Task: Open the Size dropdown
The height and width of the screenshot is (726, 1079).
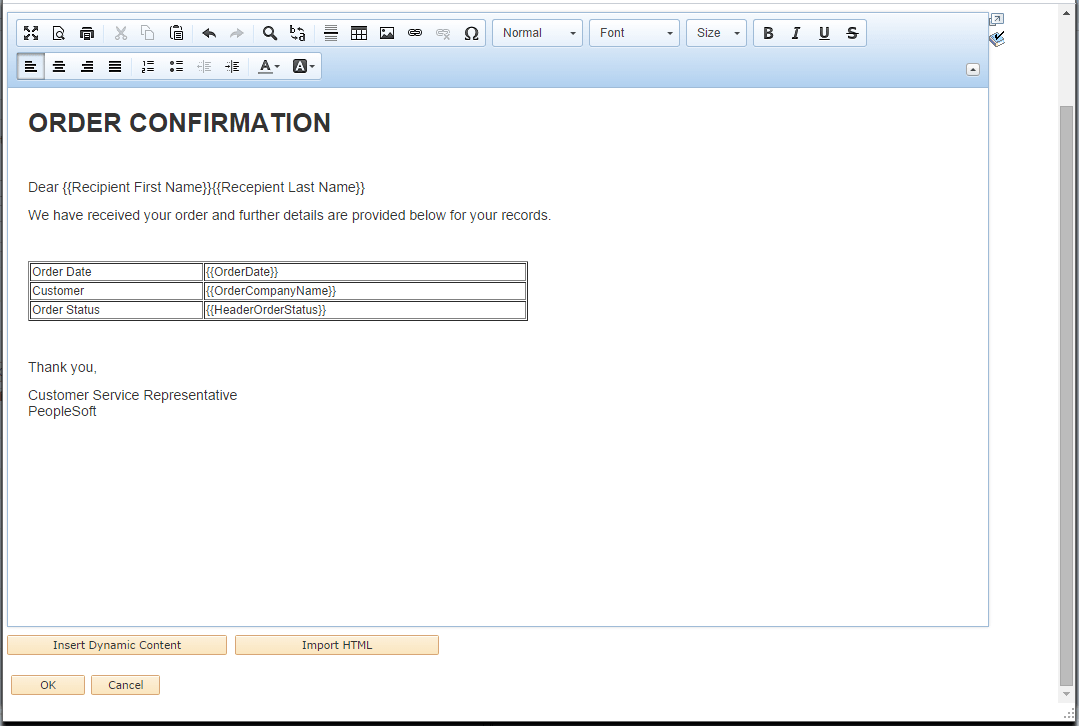Action: coord(716,32)
